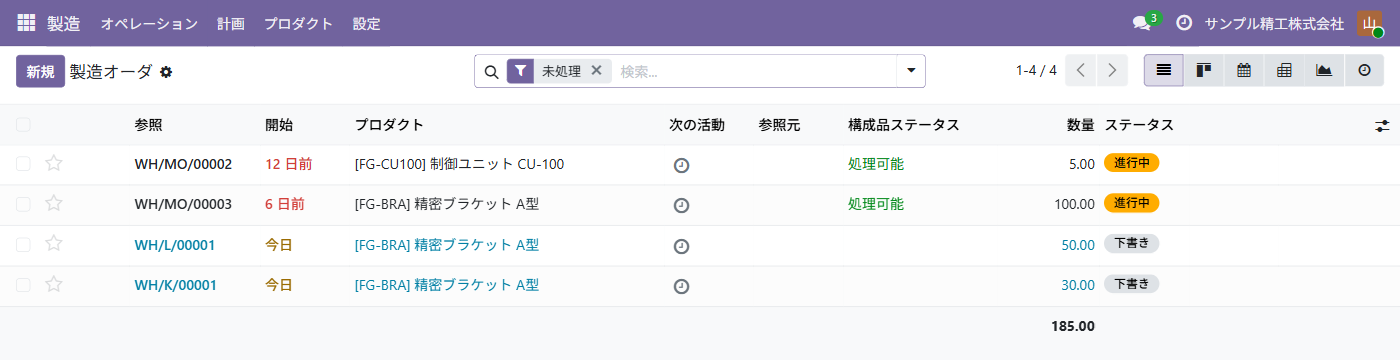Expand the search options dropdown arrow
This screenshot has width=1400, height=360.
pos(911,71)
